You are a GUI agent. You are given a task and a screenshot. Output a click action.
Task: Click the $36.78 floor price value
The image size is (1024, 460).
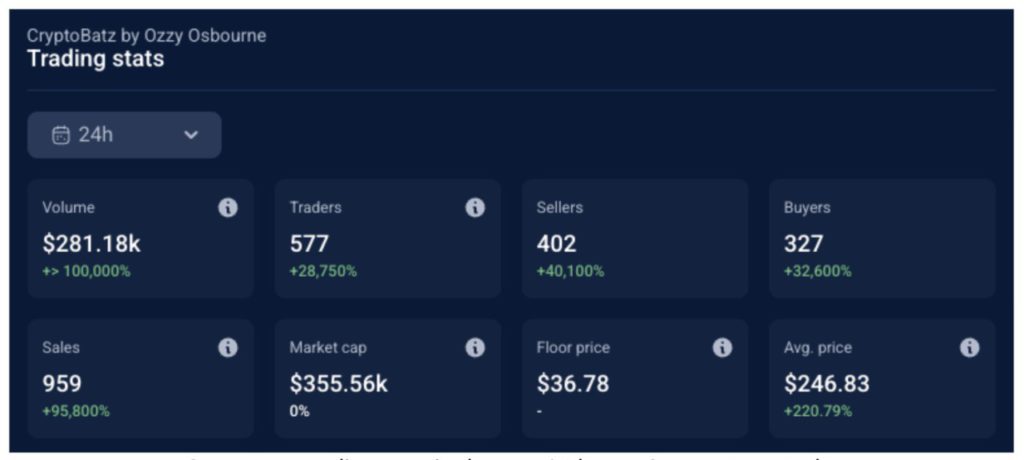tap(572, 383)
